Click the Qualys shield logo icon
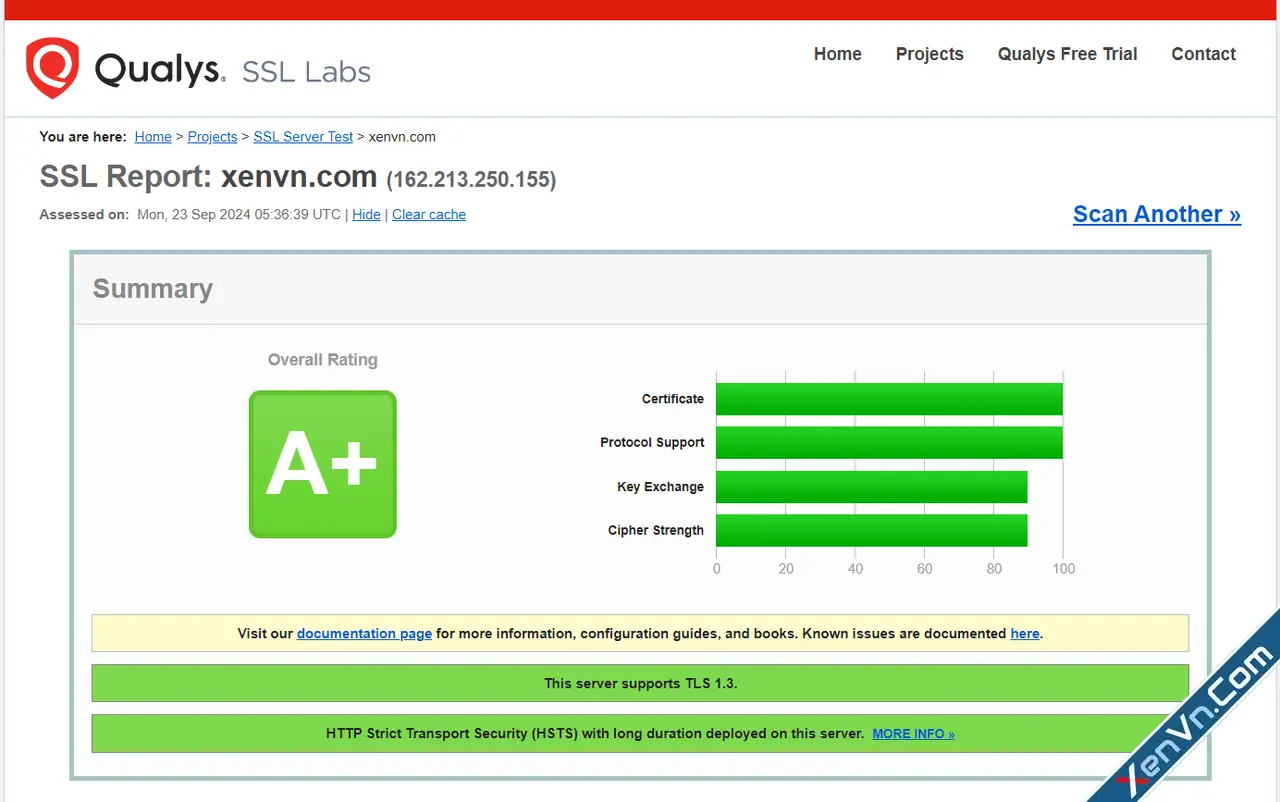The height and width of the screenshot is (802, 1280). [52, 68]
